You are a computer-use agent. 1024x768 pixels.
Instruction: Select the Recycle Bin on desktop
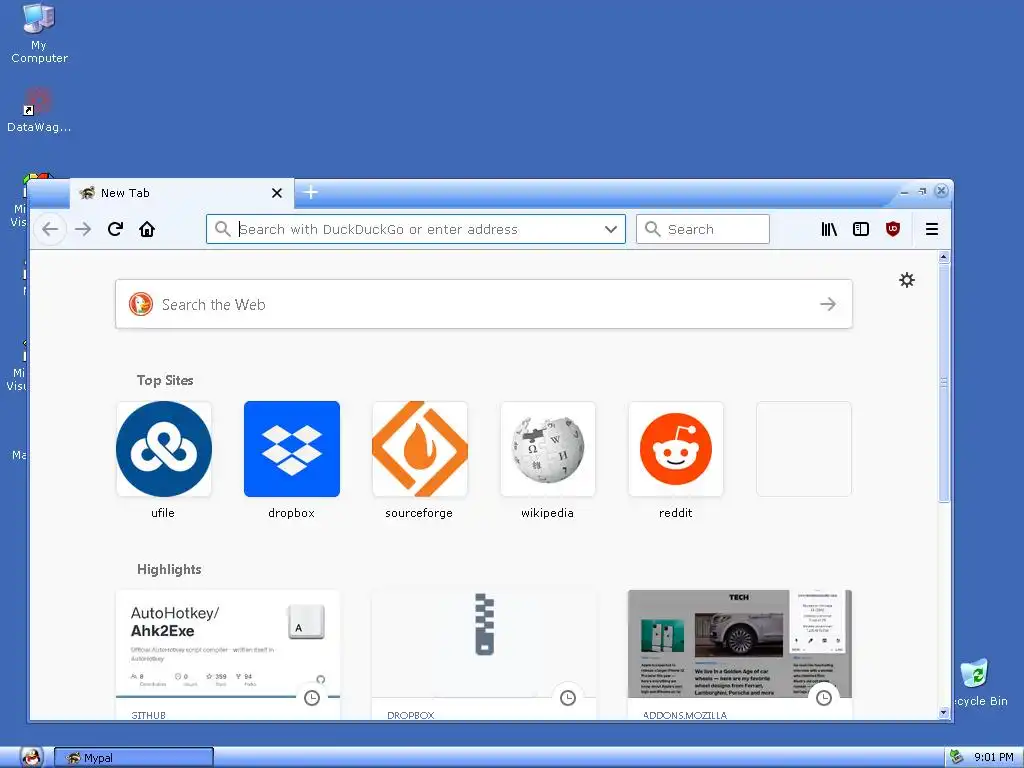(x=977, y=683)
